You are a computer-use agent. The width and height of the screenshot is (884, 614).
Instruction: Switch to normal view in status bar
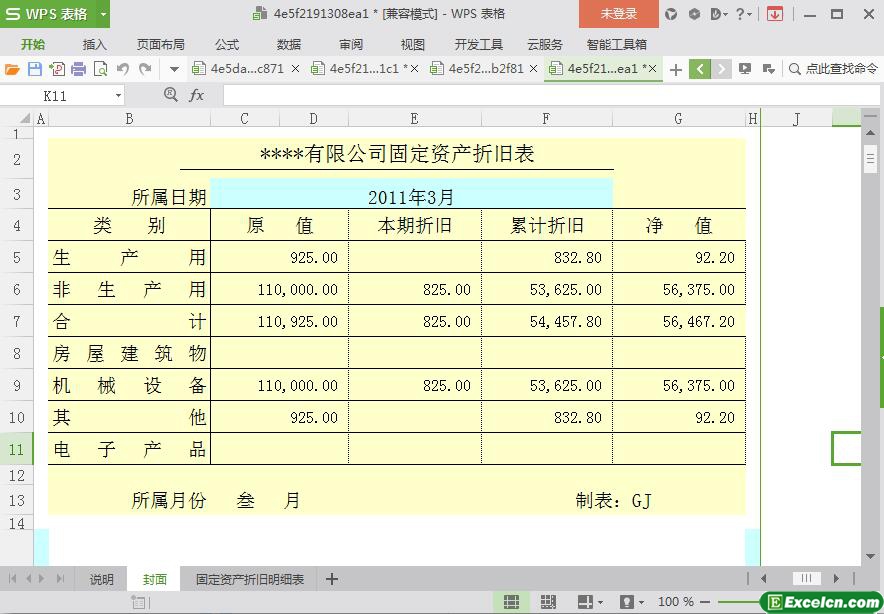[511, 602]
